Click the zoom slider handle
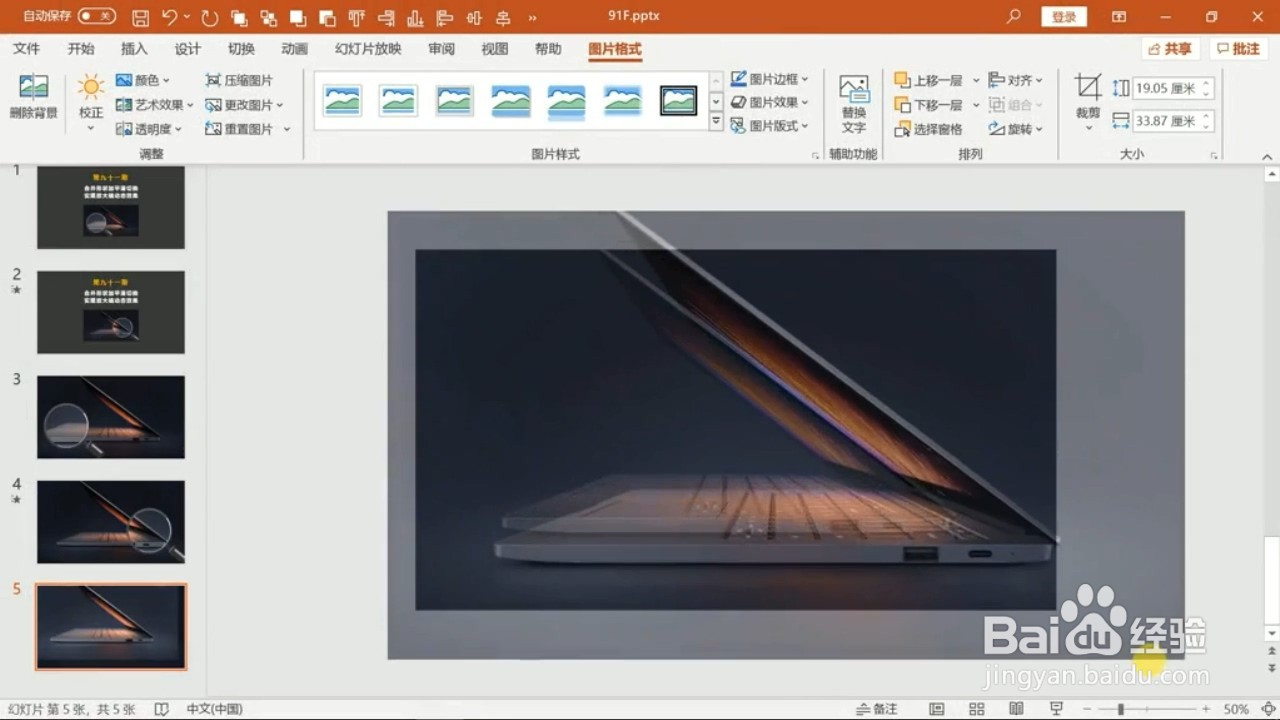 pos(1121,709)
